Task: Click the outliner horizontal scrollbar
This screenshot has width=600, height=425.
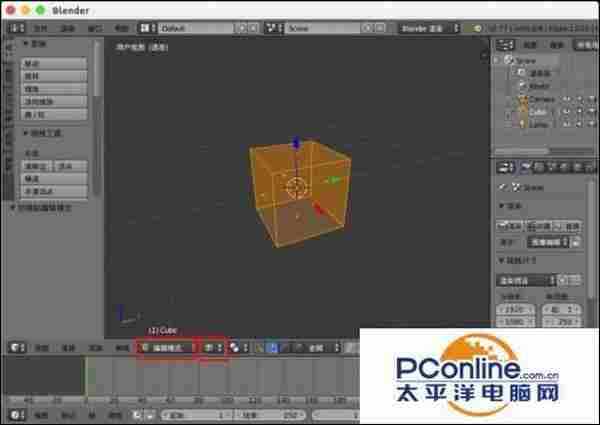Action: [x=522, y=151]
